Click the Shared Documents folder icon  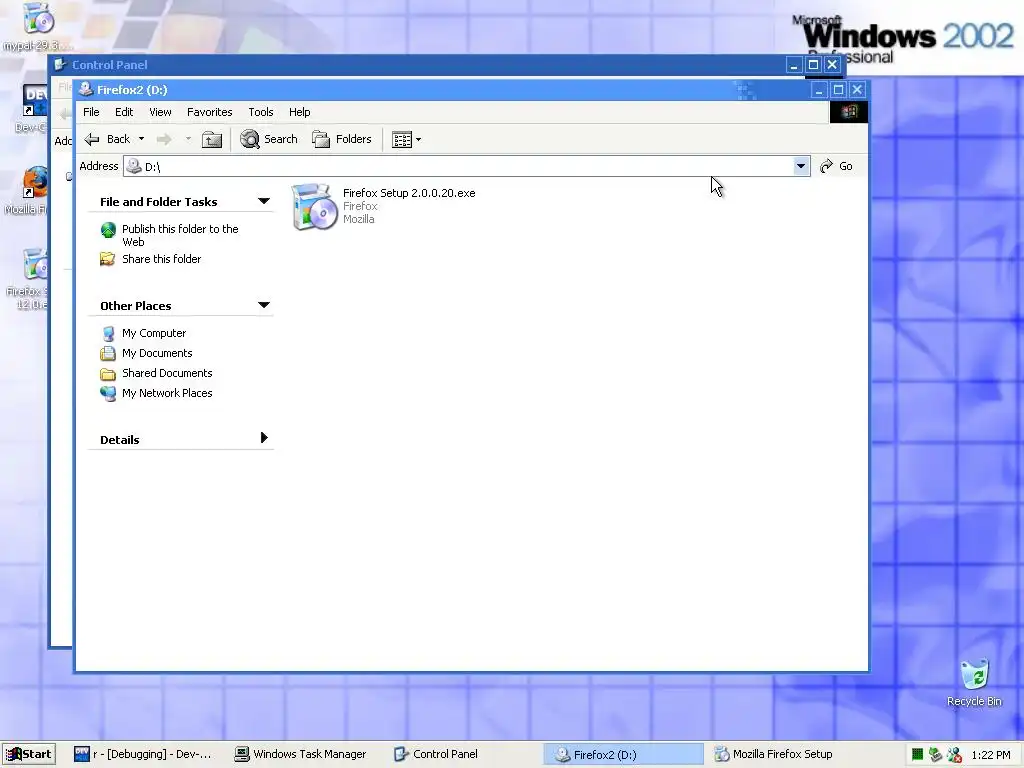click(108, 374)
